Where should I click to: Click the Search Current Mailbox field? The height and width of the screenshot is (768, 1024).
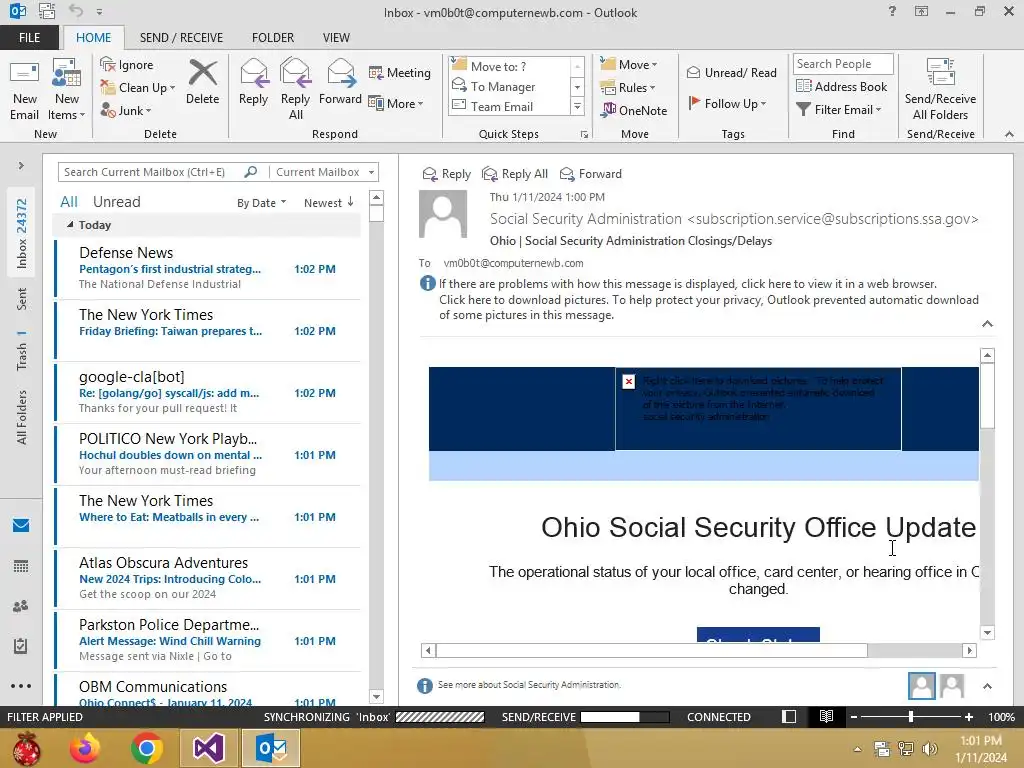click(x=151, y=172)
